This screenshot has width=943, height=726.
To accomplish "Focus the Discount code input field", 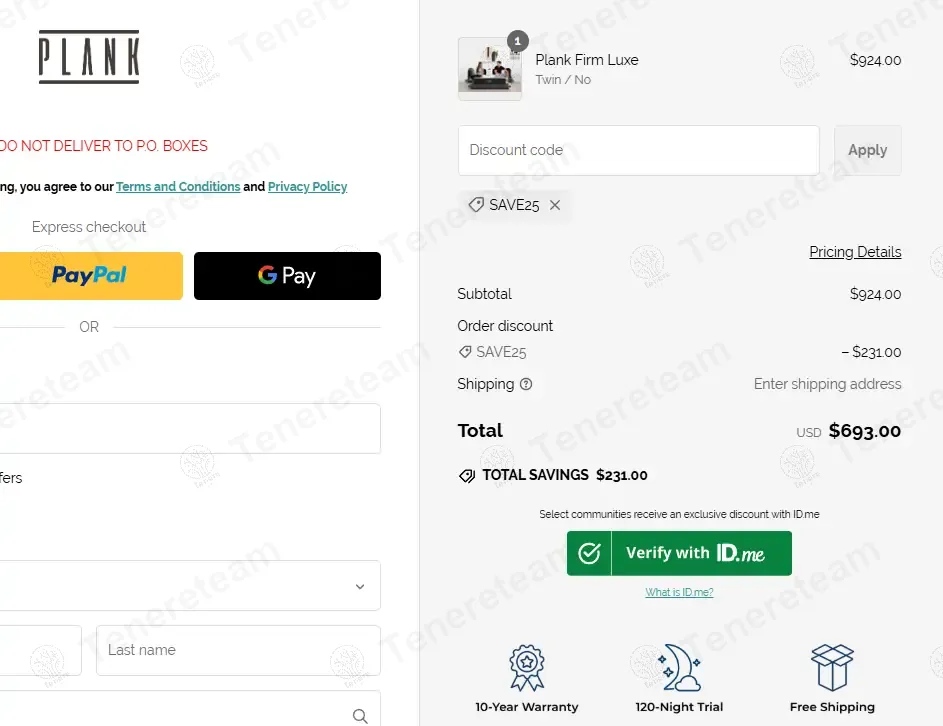I will click(x=639, y=150).
